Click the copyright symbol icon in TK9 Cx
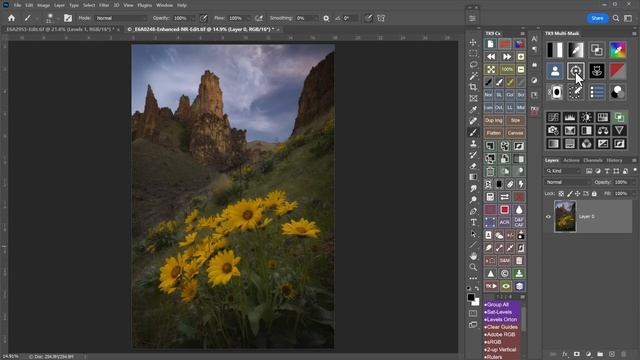 (x=504, y=273)
